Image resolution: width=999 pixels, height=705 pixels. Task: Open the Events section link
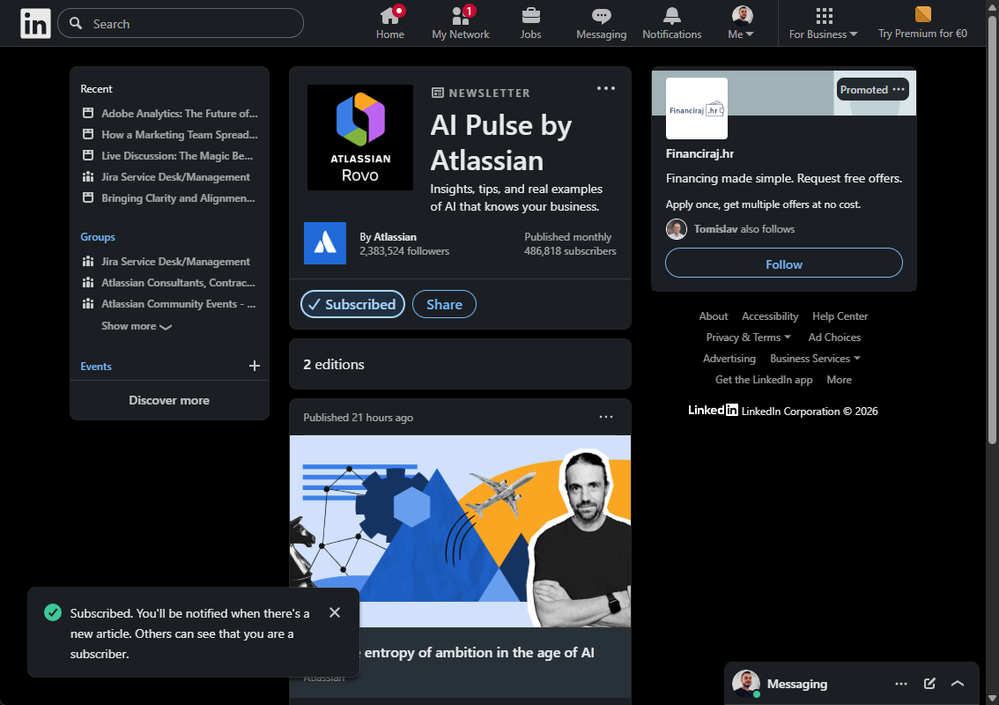[x=96, y=366]
